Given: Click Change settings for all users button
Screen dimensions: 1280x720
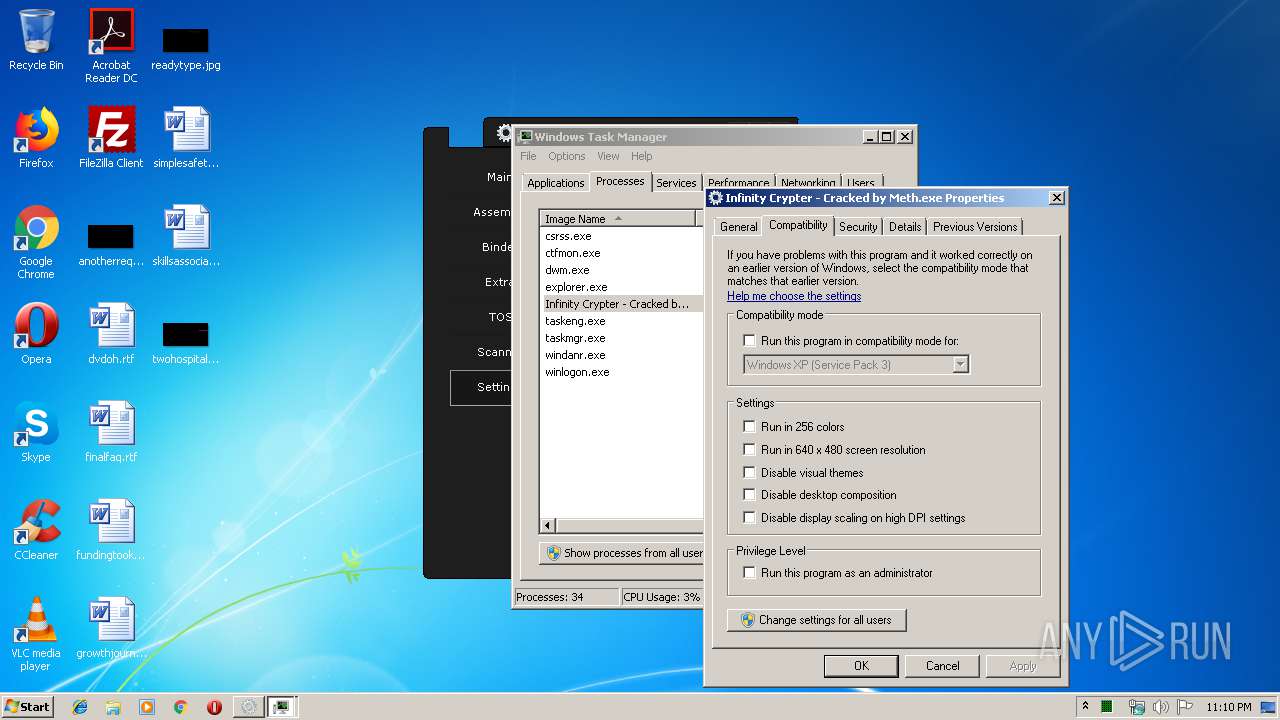Looking at the screenshot, I should click(x=816, y=620).
